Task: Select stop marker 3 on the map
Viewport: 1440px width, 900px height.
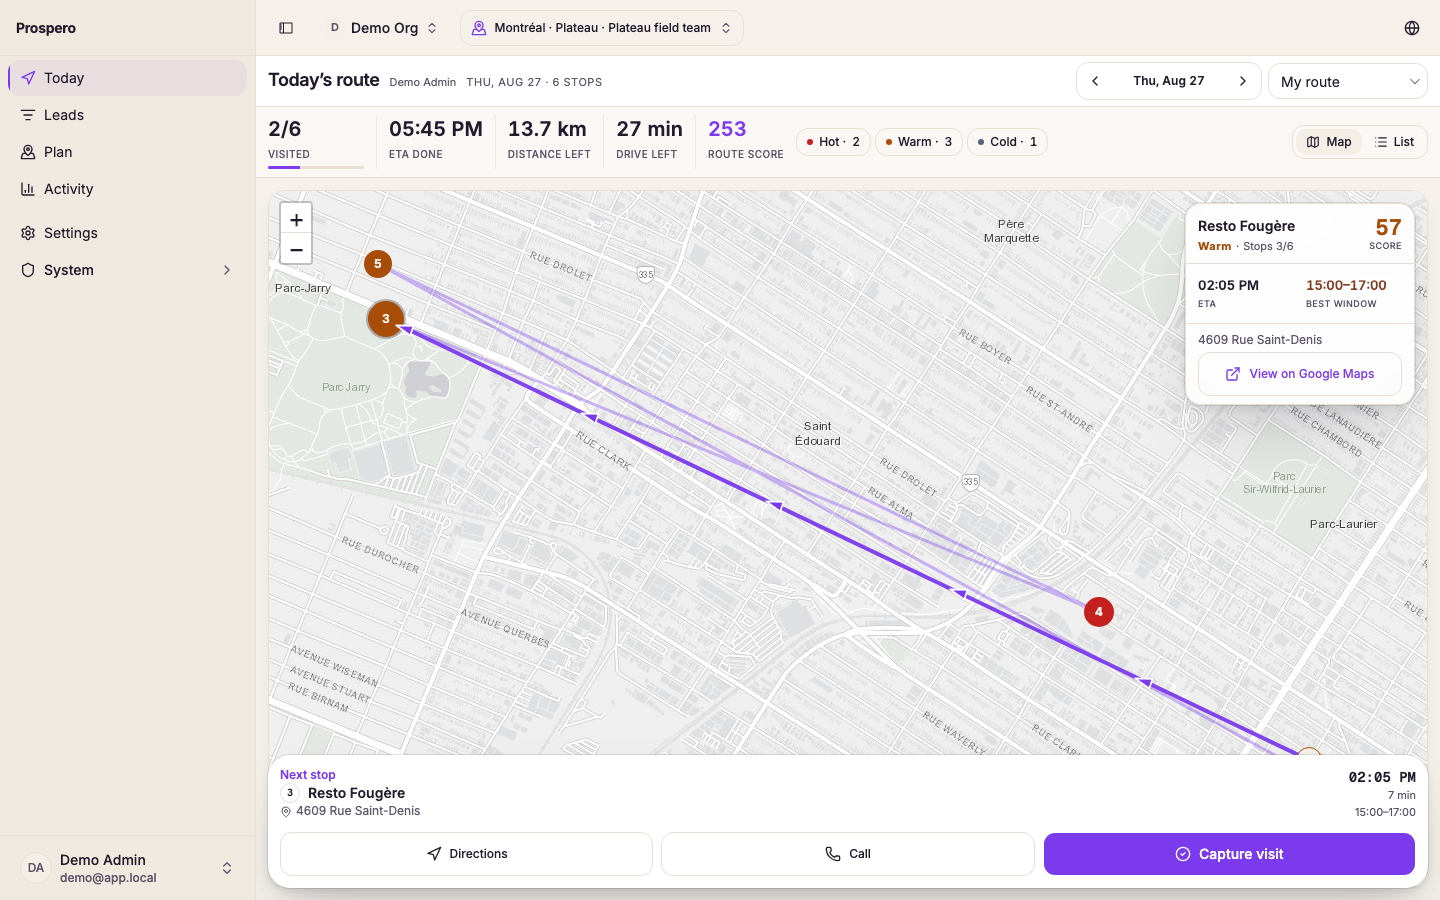Action: point(386,319)
